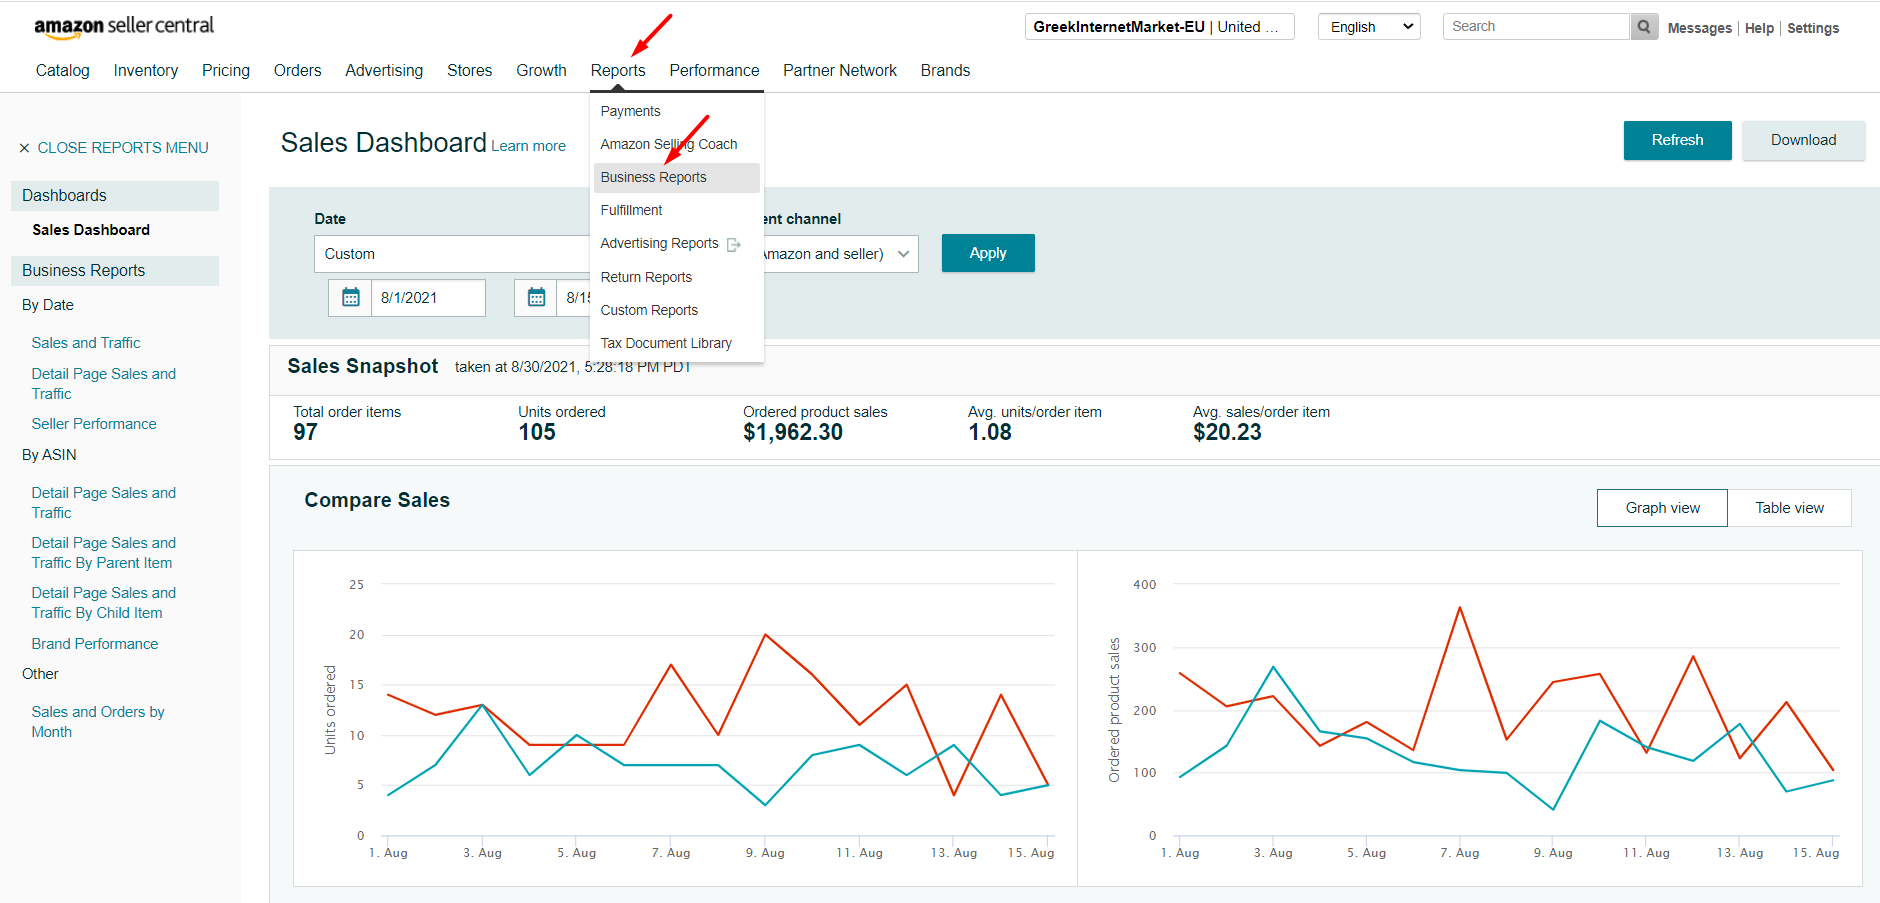1880x903 pixels.
Task: Click the search magnifier icon
Action: (x=1644, y=27)
